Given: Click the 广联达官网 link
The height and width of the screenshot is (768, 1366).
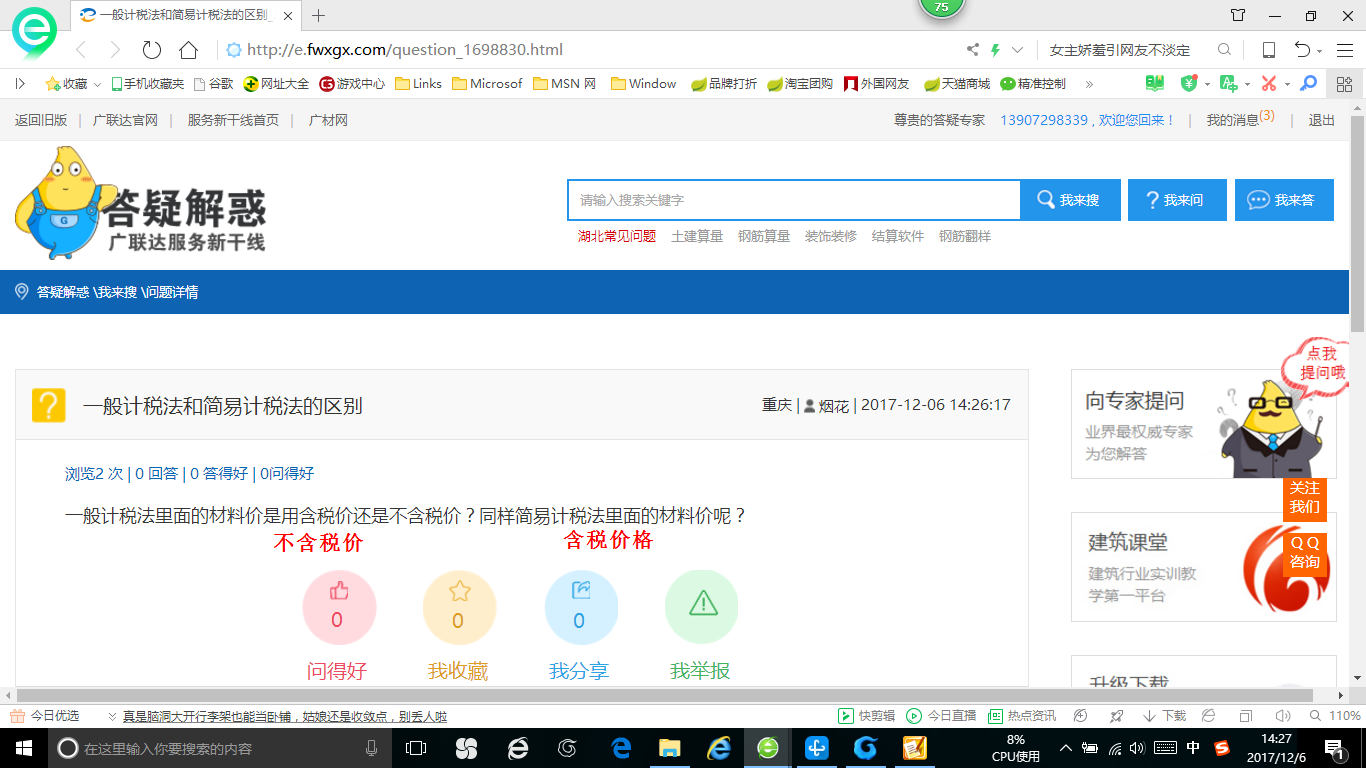Looking at the screenshot, I should [x=125, y=120].
